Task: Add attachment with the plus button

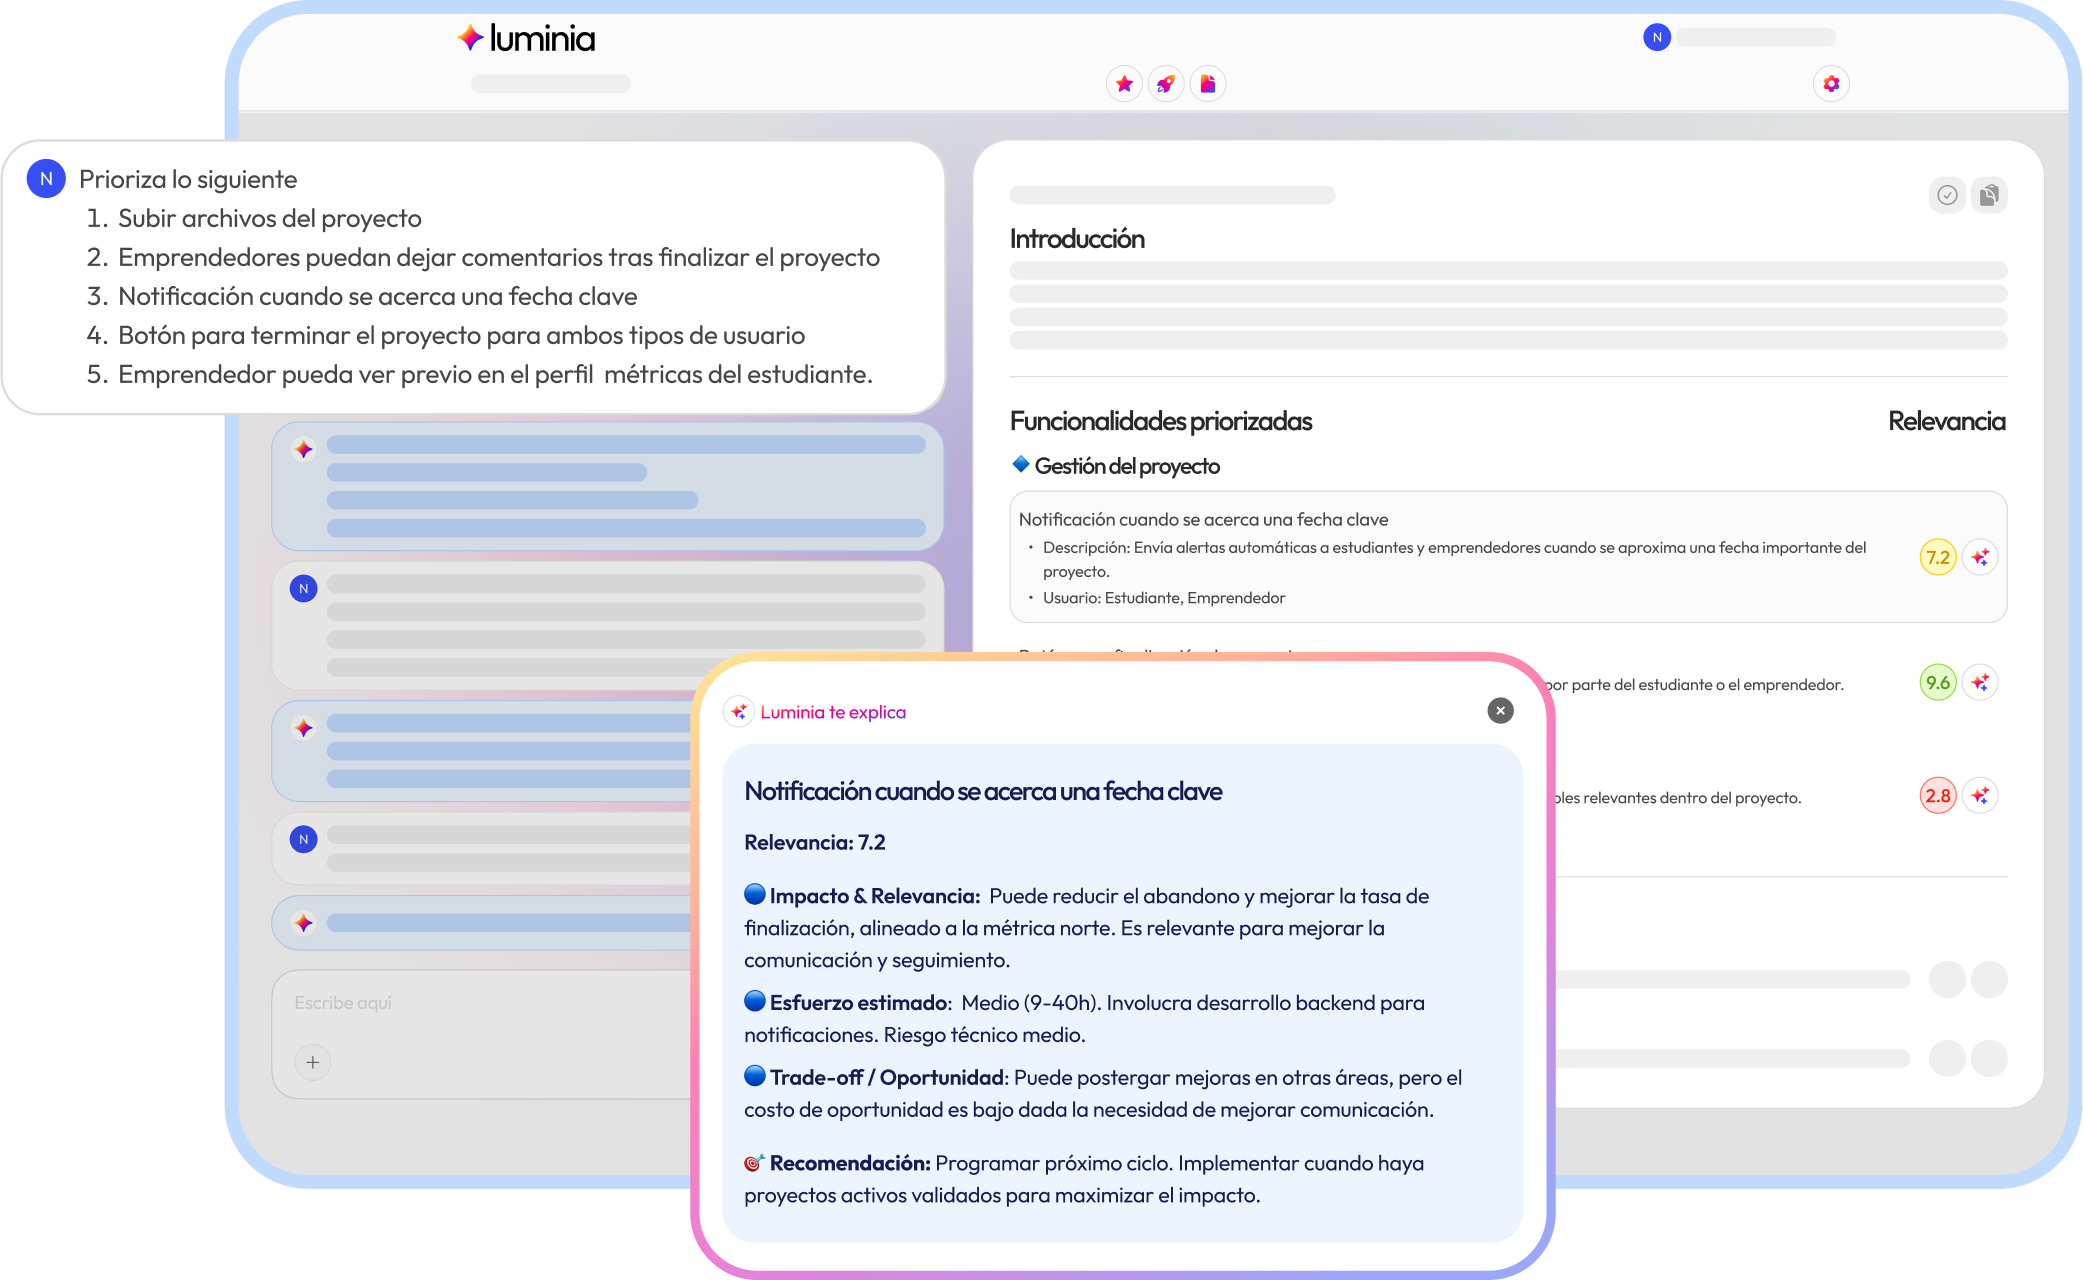Action: (x=313, y=1062)
